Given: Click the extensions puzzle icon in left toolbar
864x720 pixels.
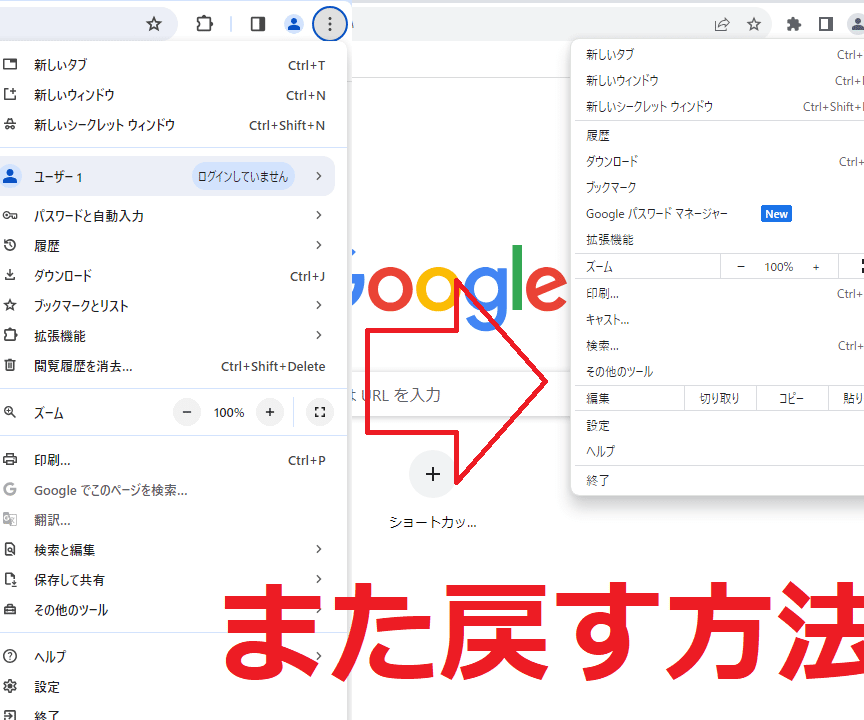Looking at the screenshot, I should coord(204,24).
